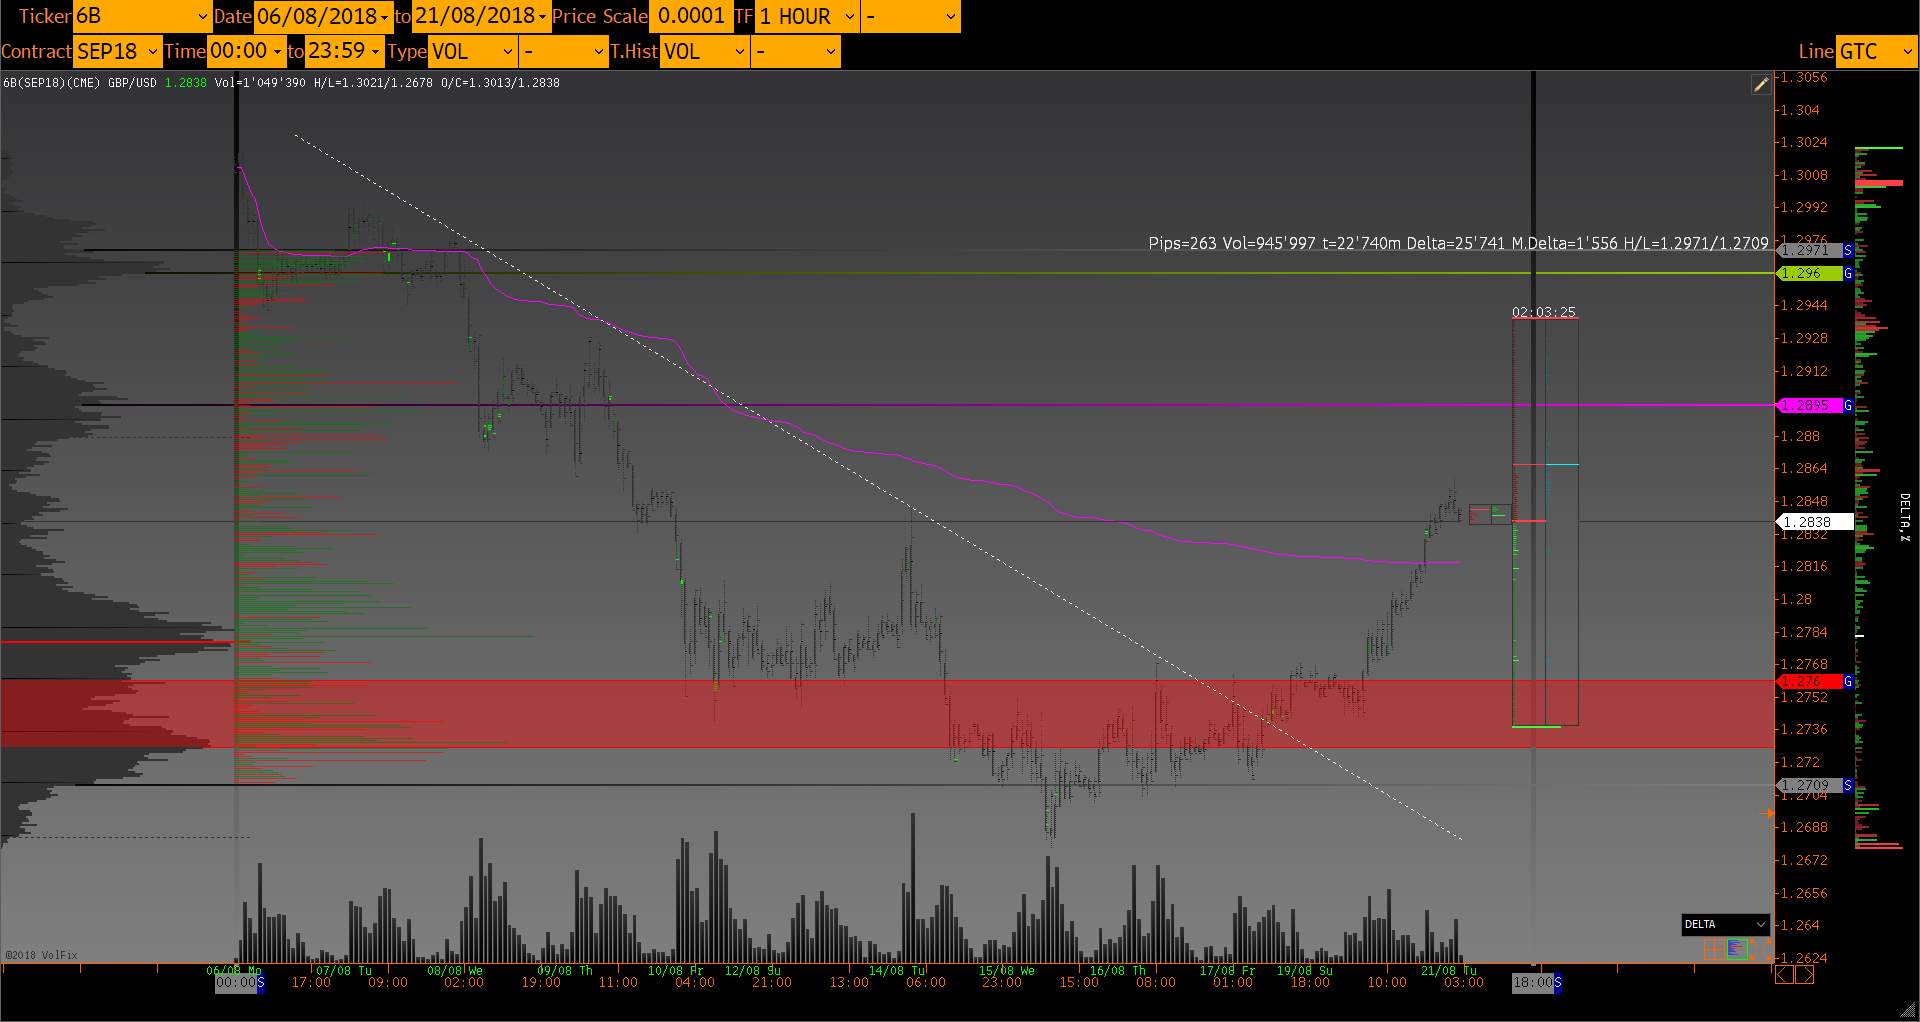The image size is (1920, 1022).
Task: Click the S badge on 1.2971 level
Action: (1848, 250)
